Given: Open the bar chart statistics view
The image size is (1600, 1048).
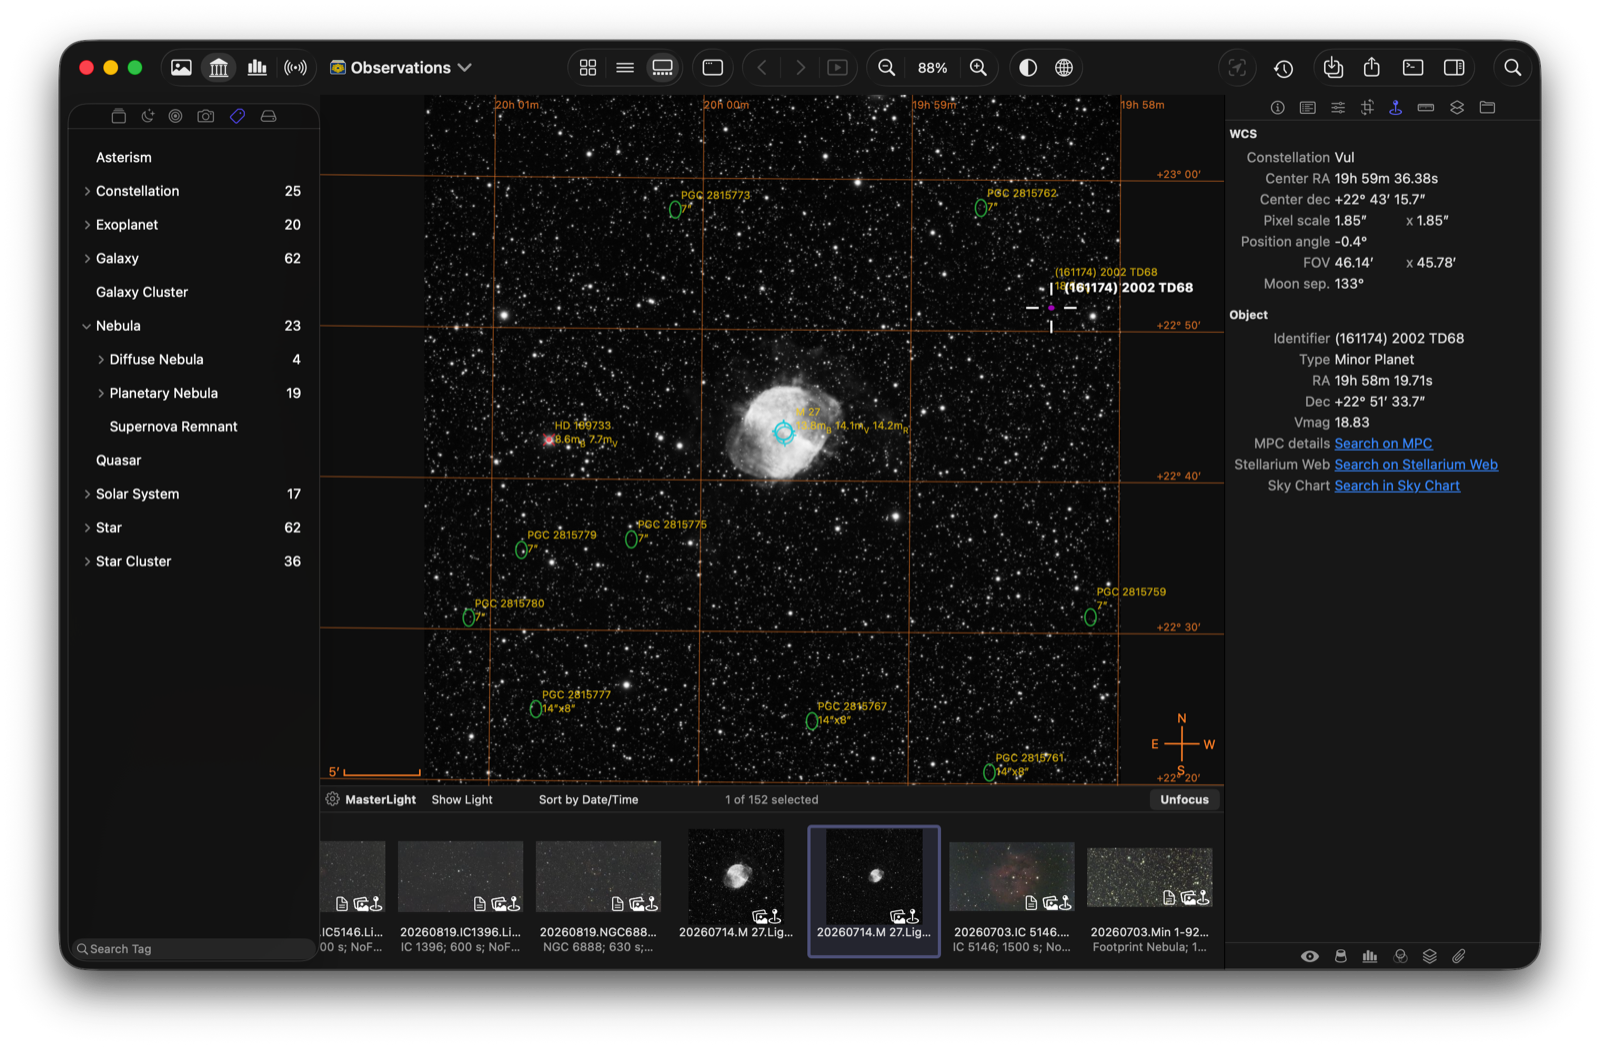Looking at the screenshot, I should click(x=257, y=68).
